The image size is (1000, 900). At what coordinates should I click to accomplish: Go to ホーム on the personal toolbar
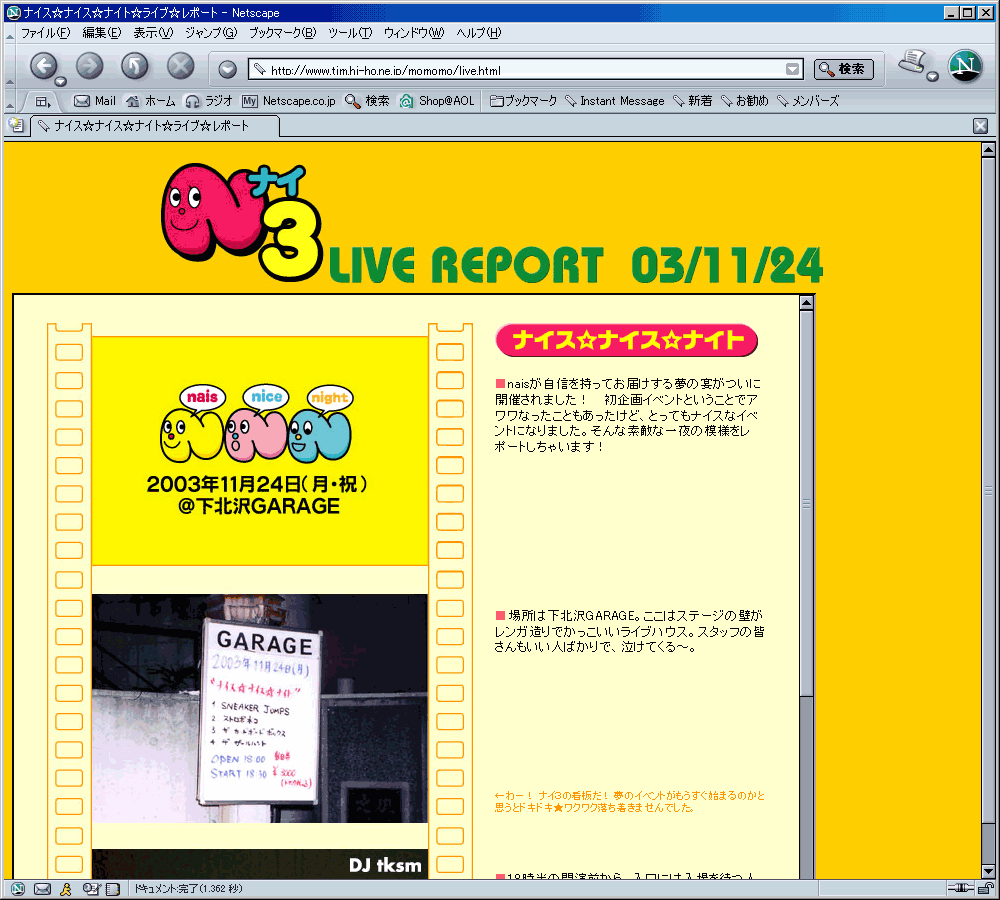(150, 101)
